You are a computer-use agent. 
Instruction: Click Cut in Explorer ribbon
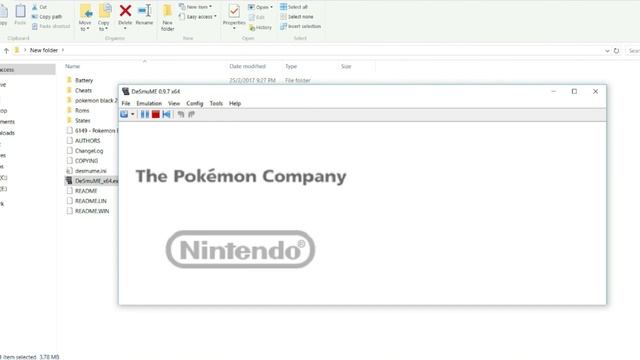(x=40, y=7)
